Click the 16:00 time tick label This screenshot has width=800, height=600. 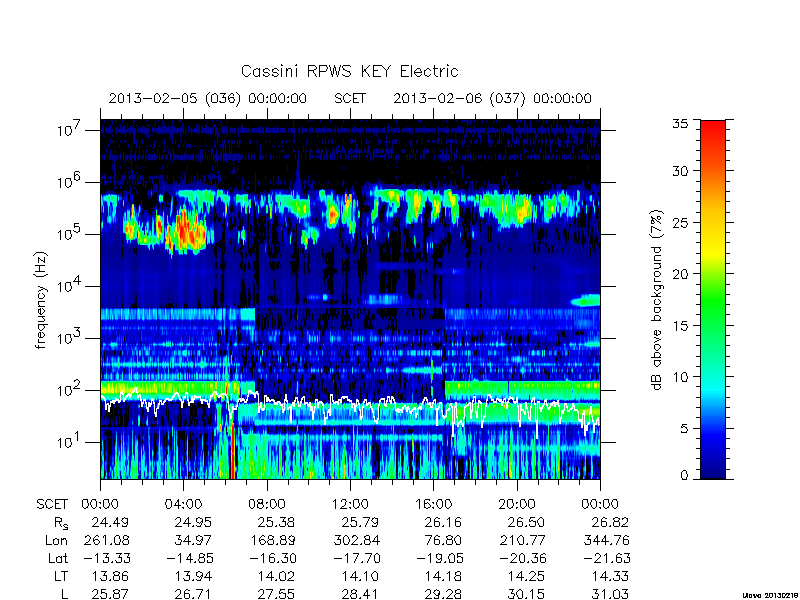click(x=433, y=504)
